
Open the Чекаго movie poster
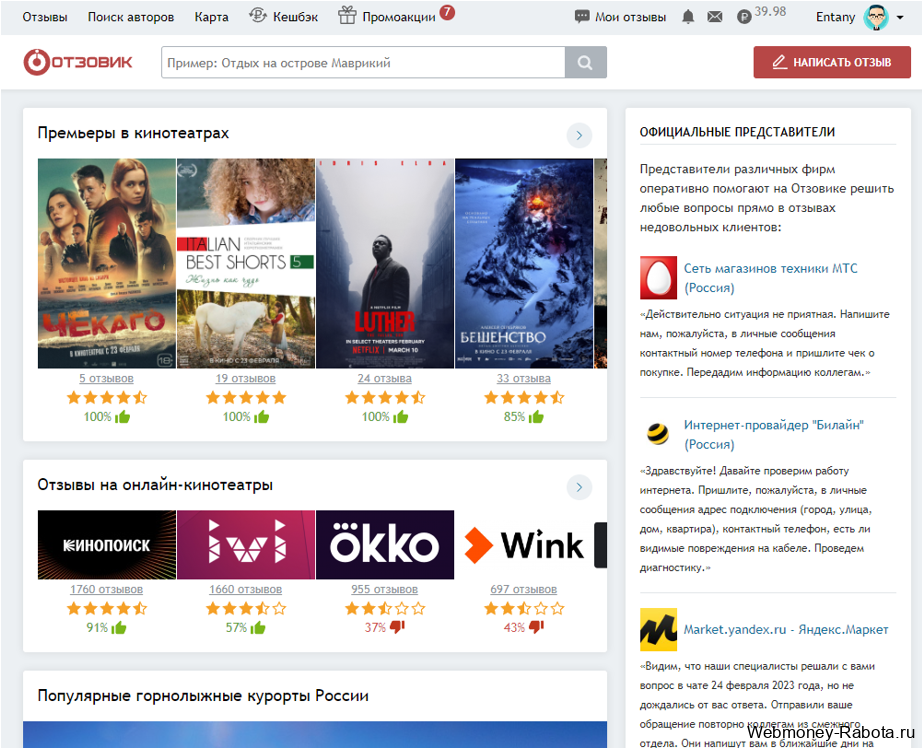(x=106, y=263)
